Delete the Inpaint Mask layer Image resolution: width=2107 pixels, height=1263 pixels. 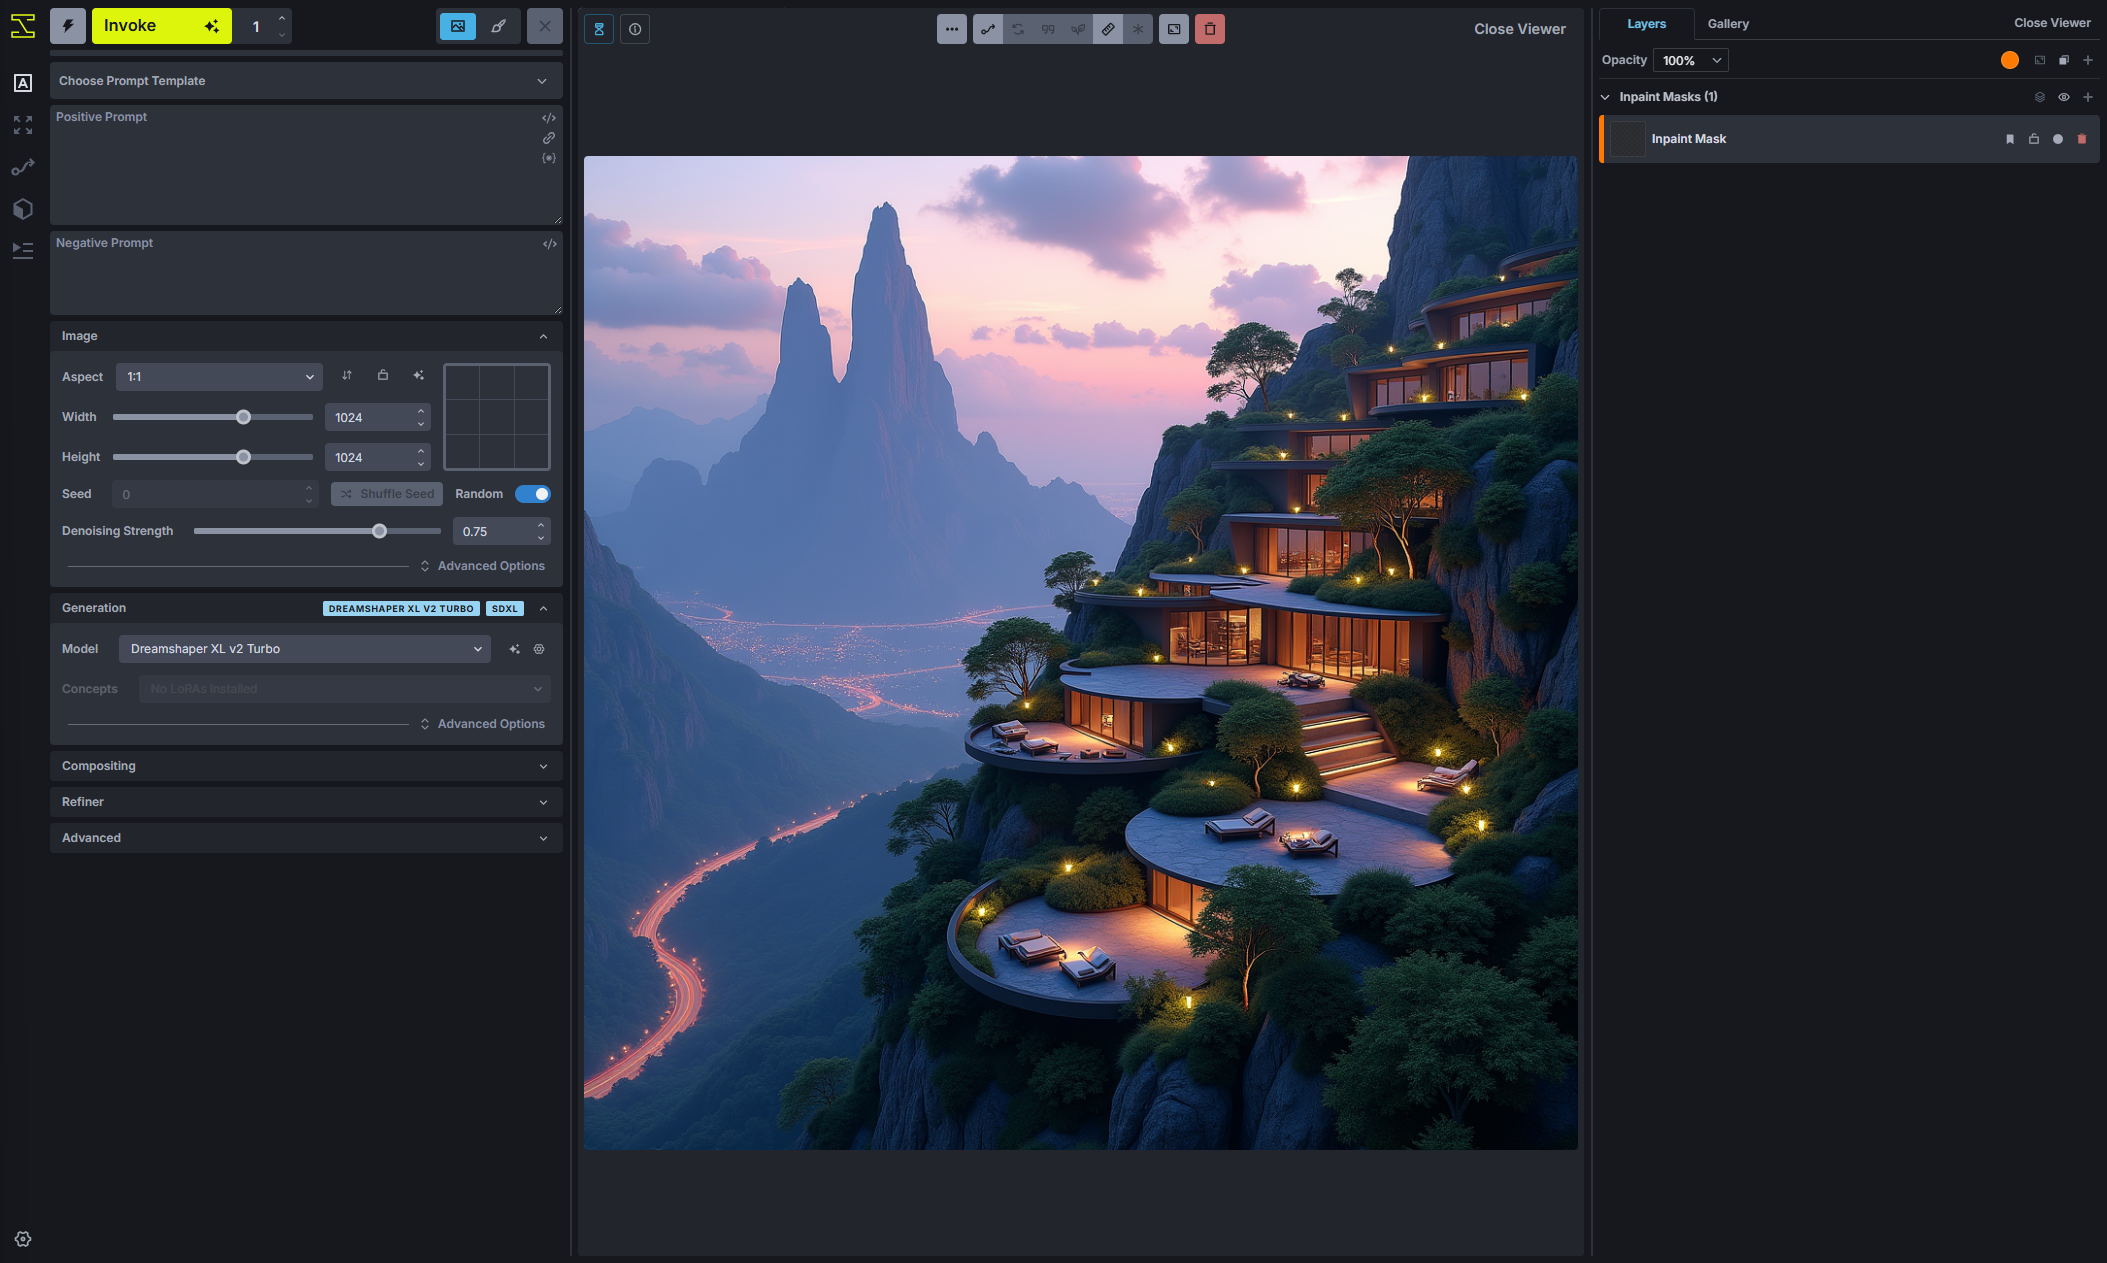[x=2082, y=139]
